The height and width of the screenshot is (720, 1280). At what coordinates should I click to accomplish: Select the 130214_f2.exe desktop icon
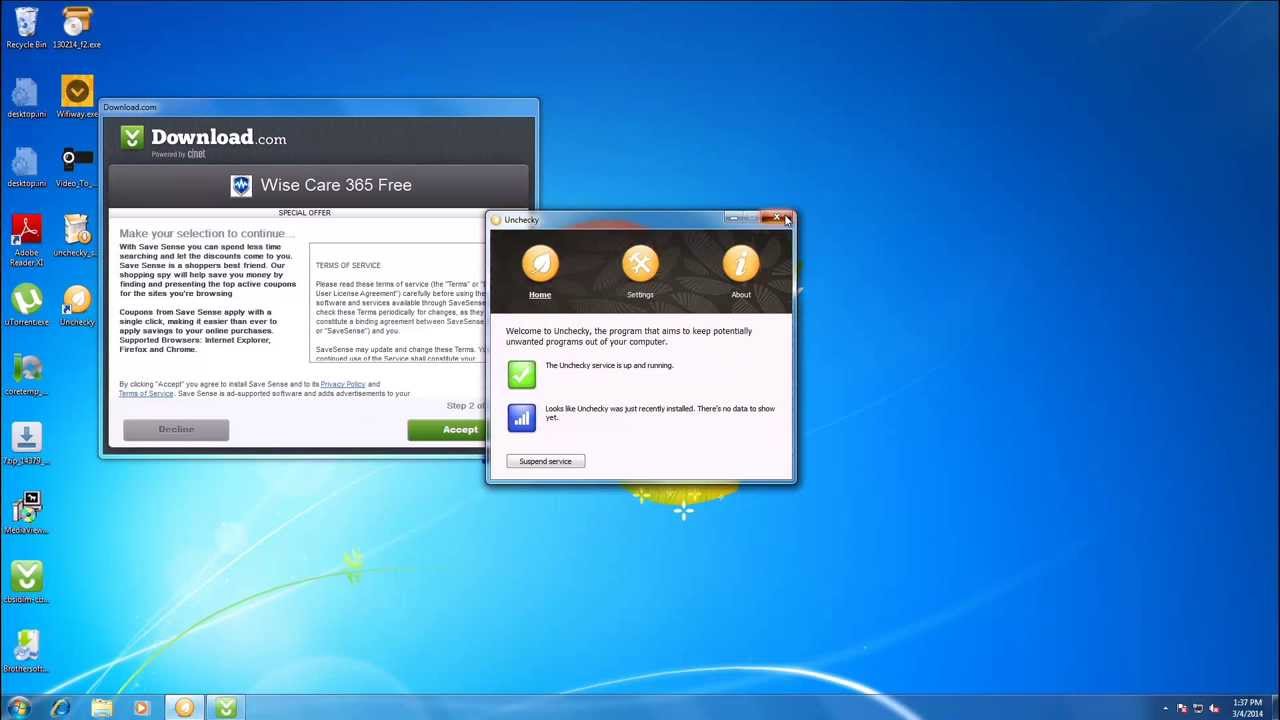[x=77, y=28]
